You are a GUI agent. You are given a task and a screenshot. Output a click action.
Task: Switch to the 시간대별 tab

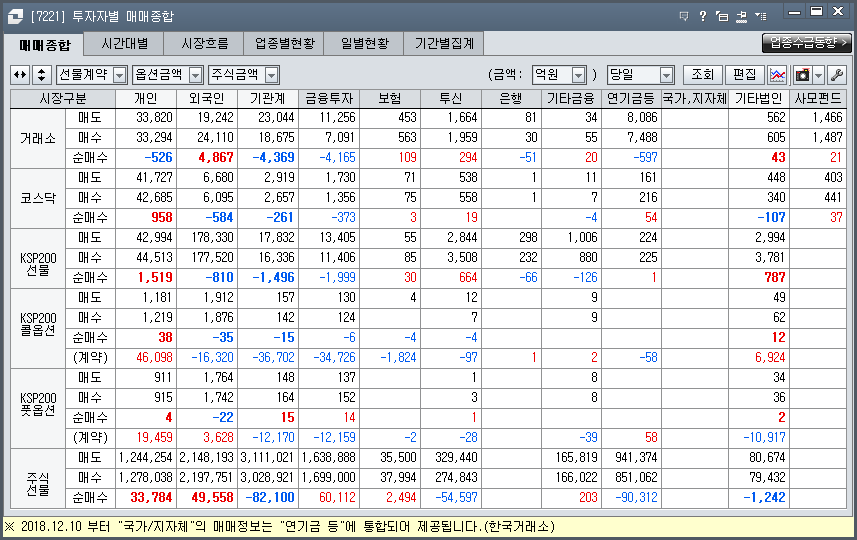coord(125,43)
